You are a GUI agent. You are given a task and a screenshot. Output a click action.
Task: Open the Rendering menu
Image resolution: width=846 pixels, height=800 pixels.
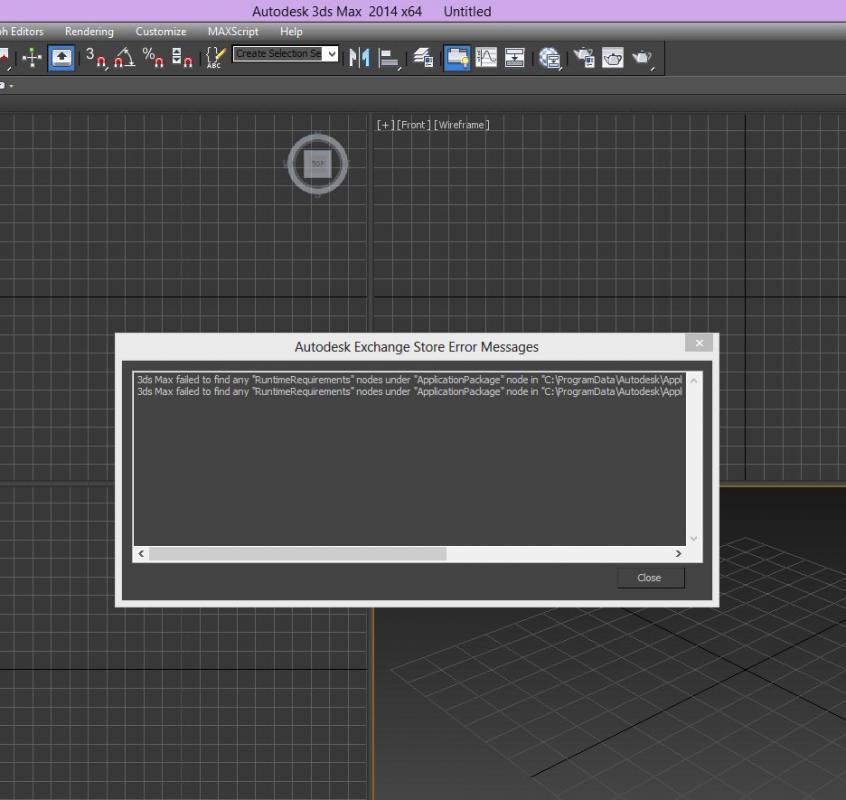click(x=89, y=31)
